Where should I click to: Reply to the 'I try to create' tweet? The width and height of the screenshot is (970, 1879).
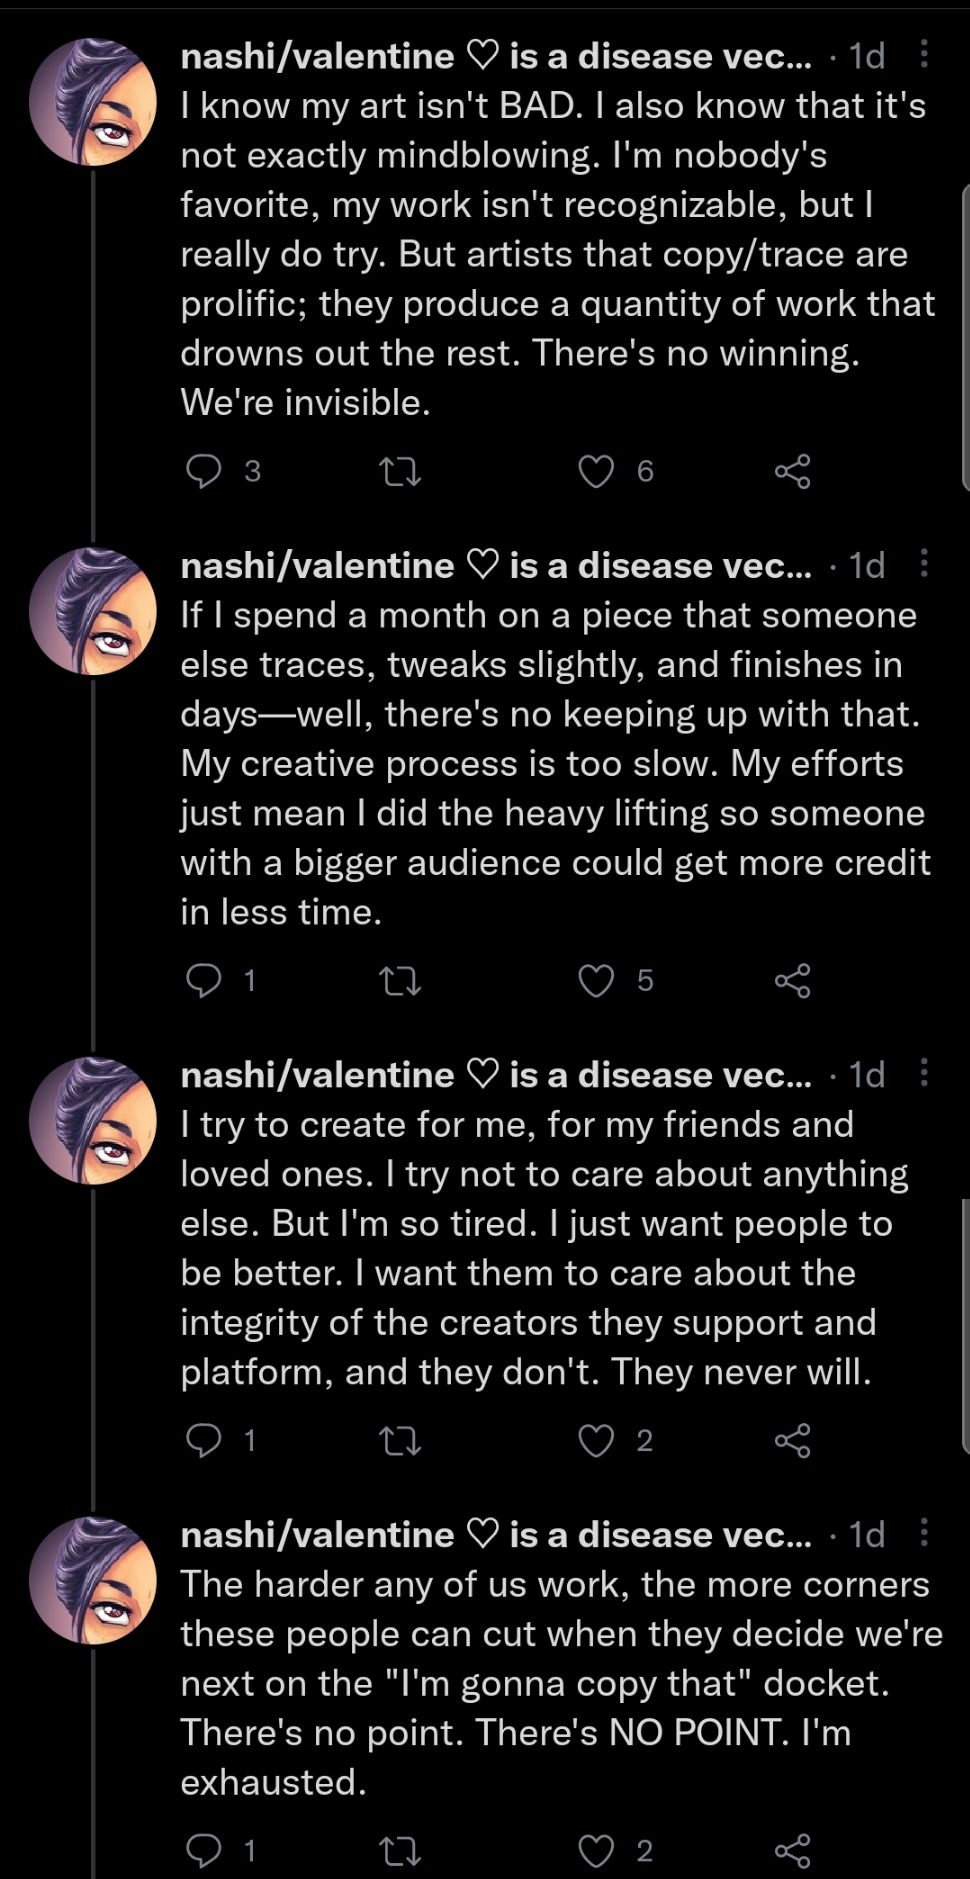204,1440
